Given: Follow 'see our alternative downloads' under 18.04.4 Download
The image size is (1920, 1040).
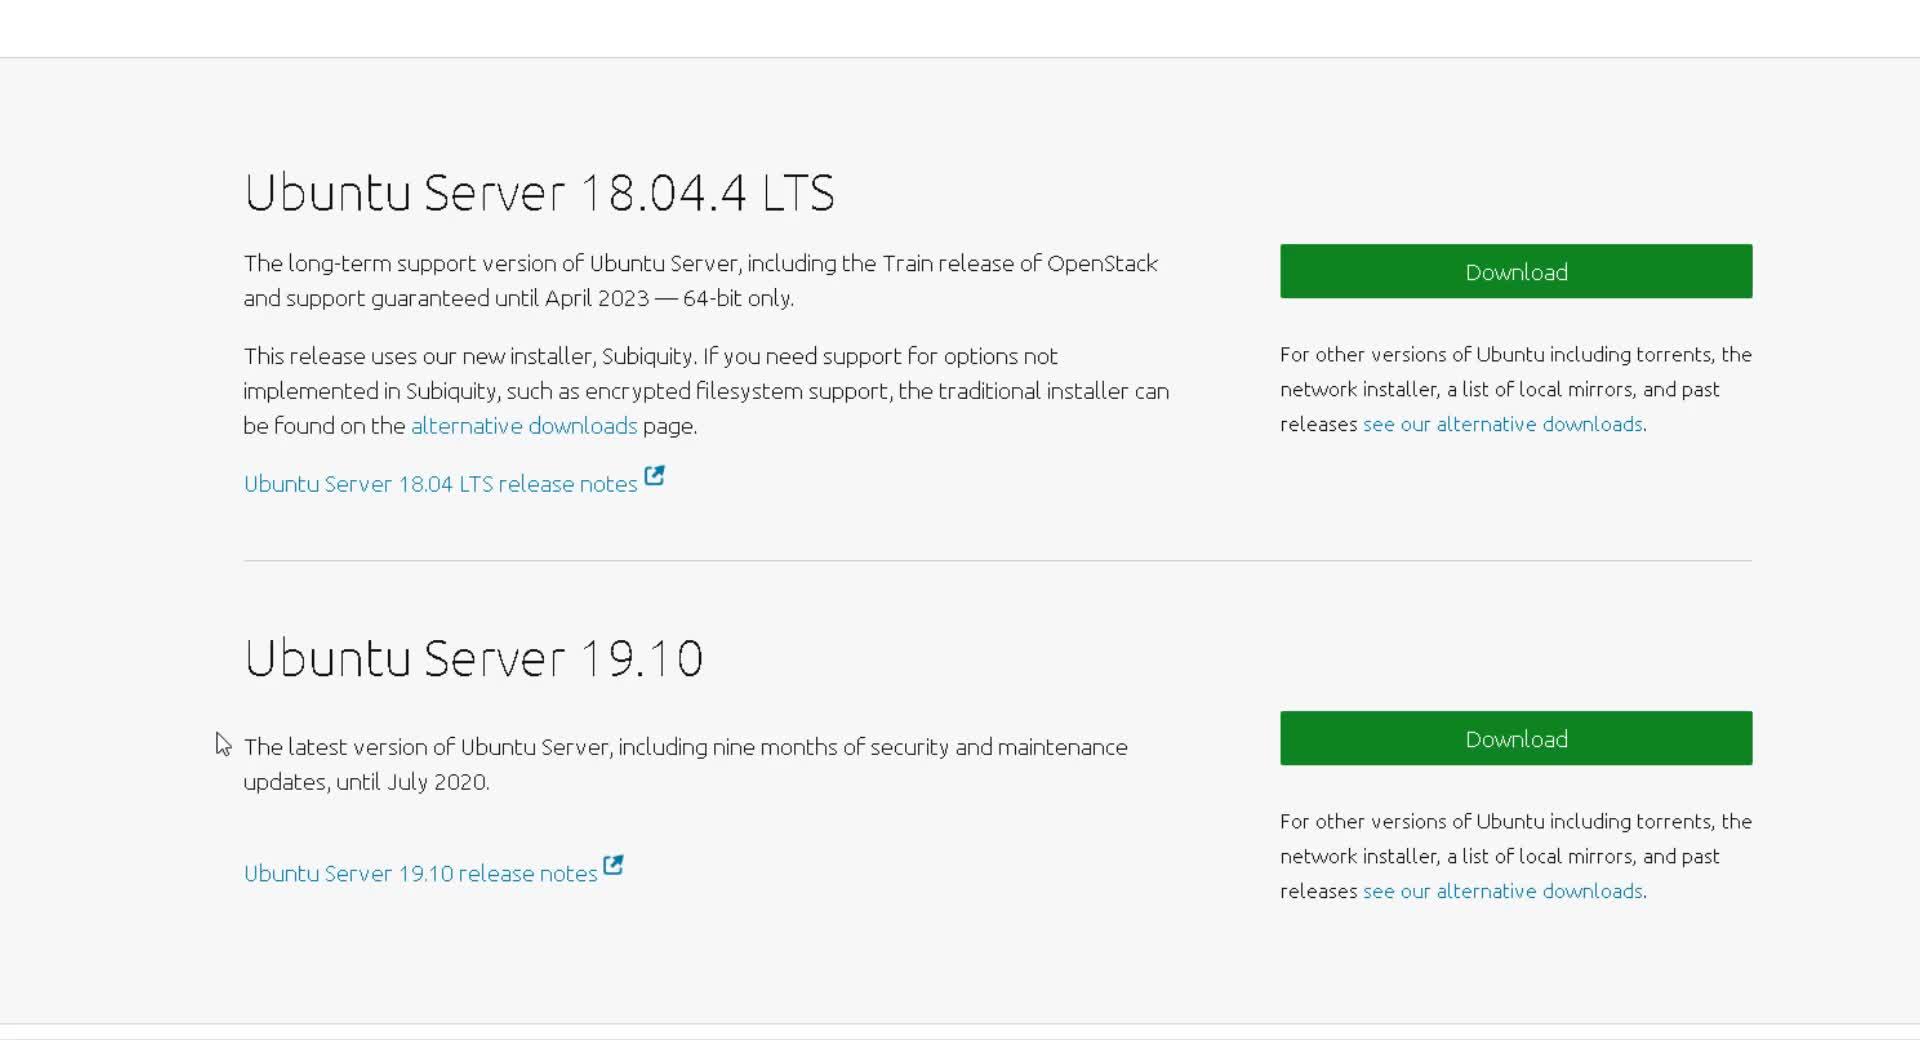Looking at the screenshot, I should click(1502, 424).
